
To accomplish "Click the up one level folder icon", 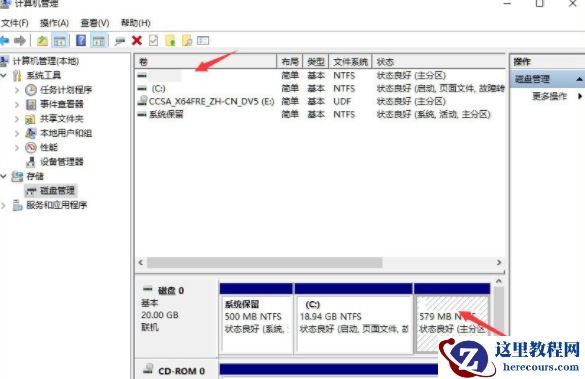I will (42, 40).
